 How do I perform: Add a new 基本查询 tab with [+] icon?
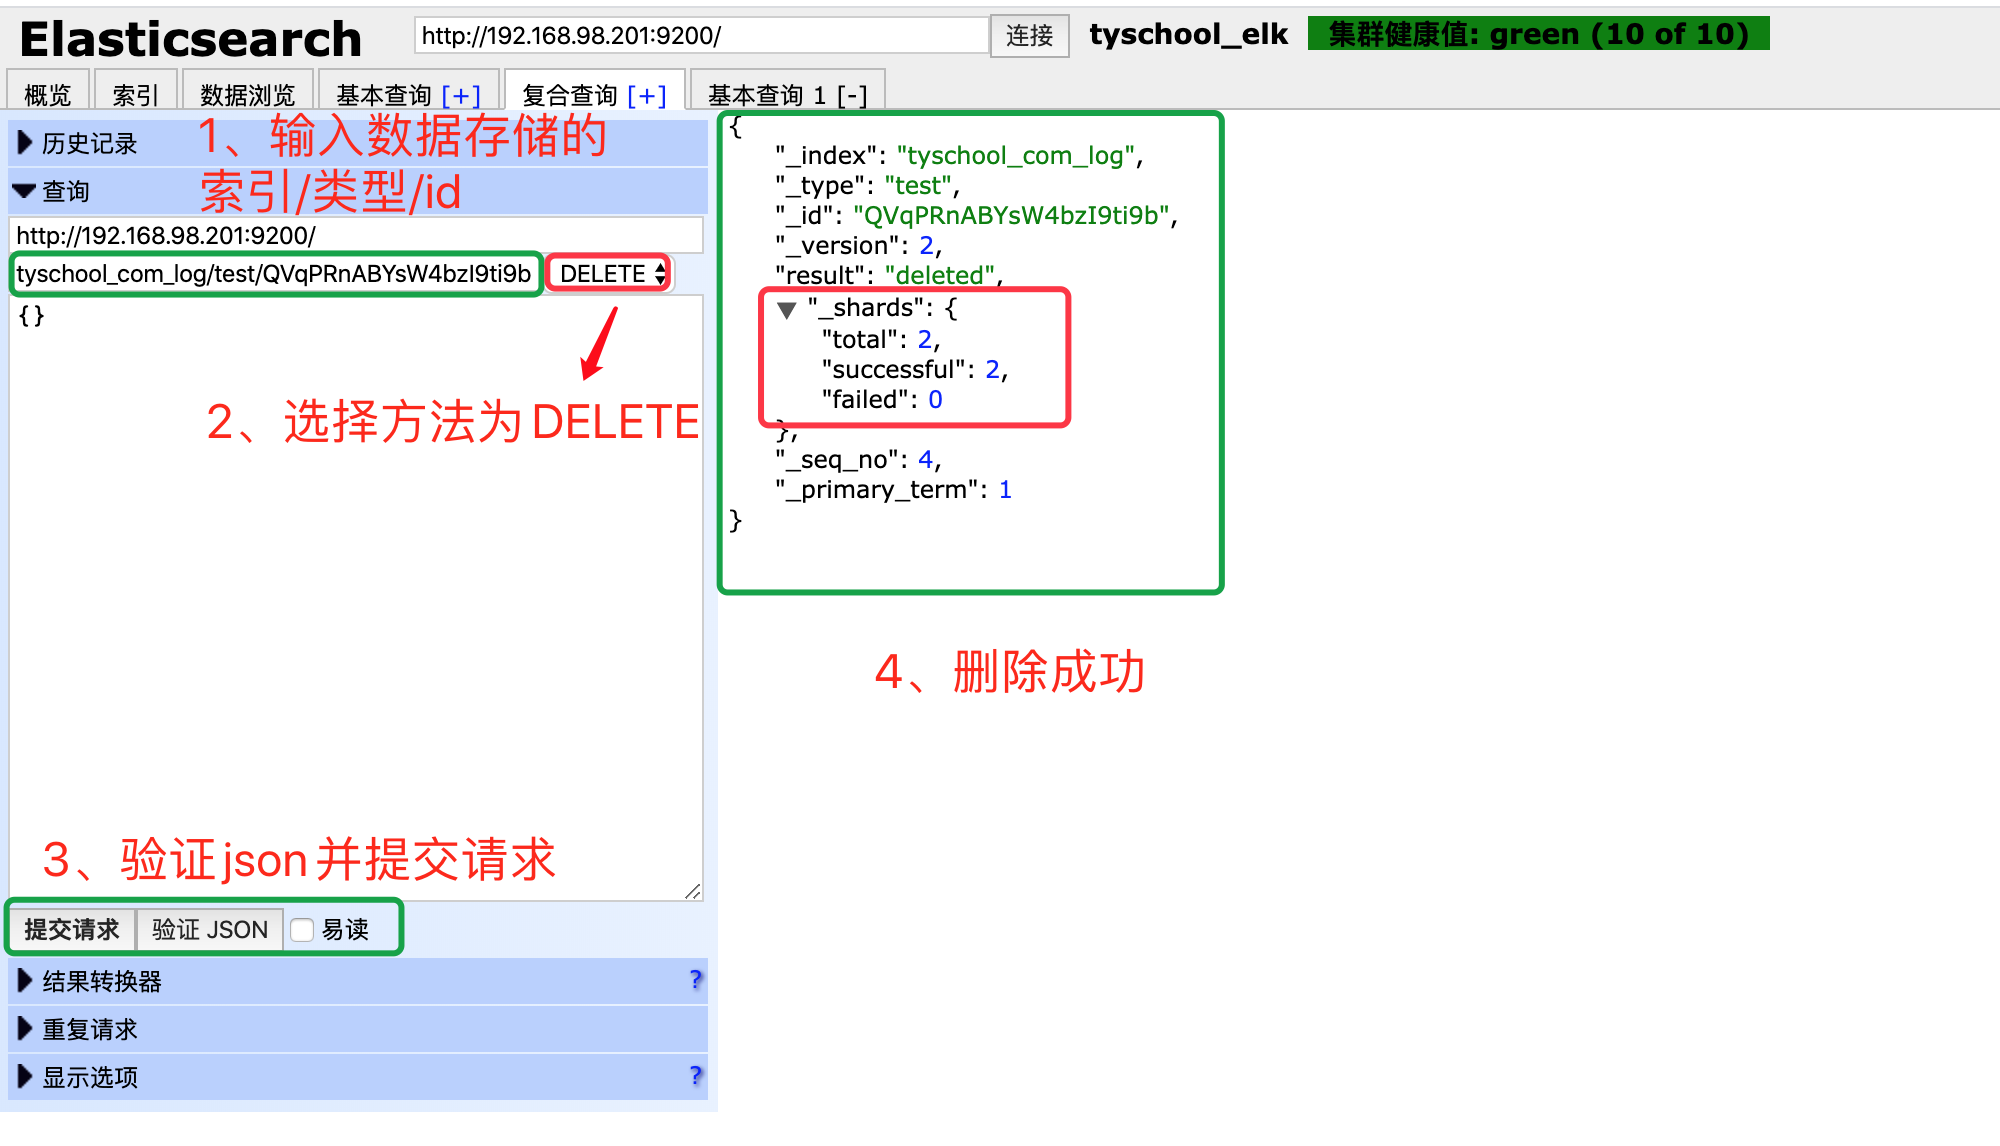click(x=461, y=95)
